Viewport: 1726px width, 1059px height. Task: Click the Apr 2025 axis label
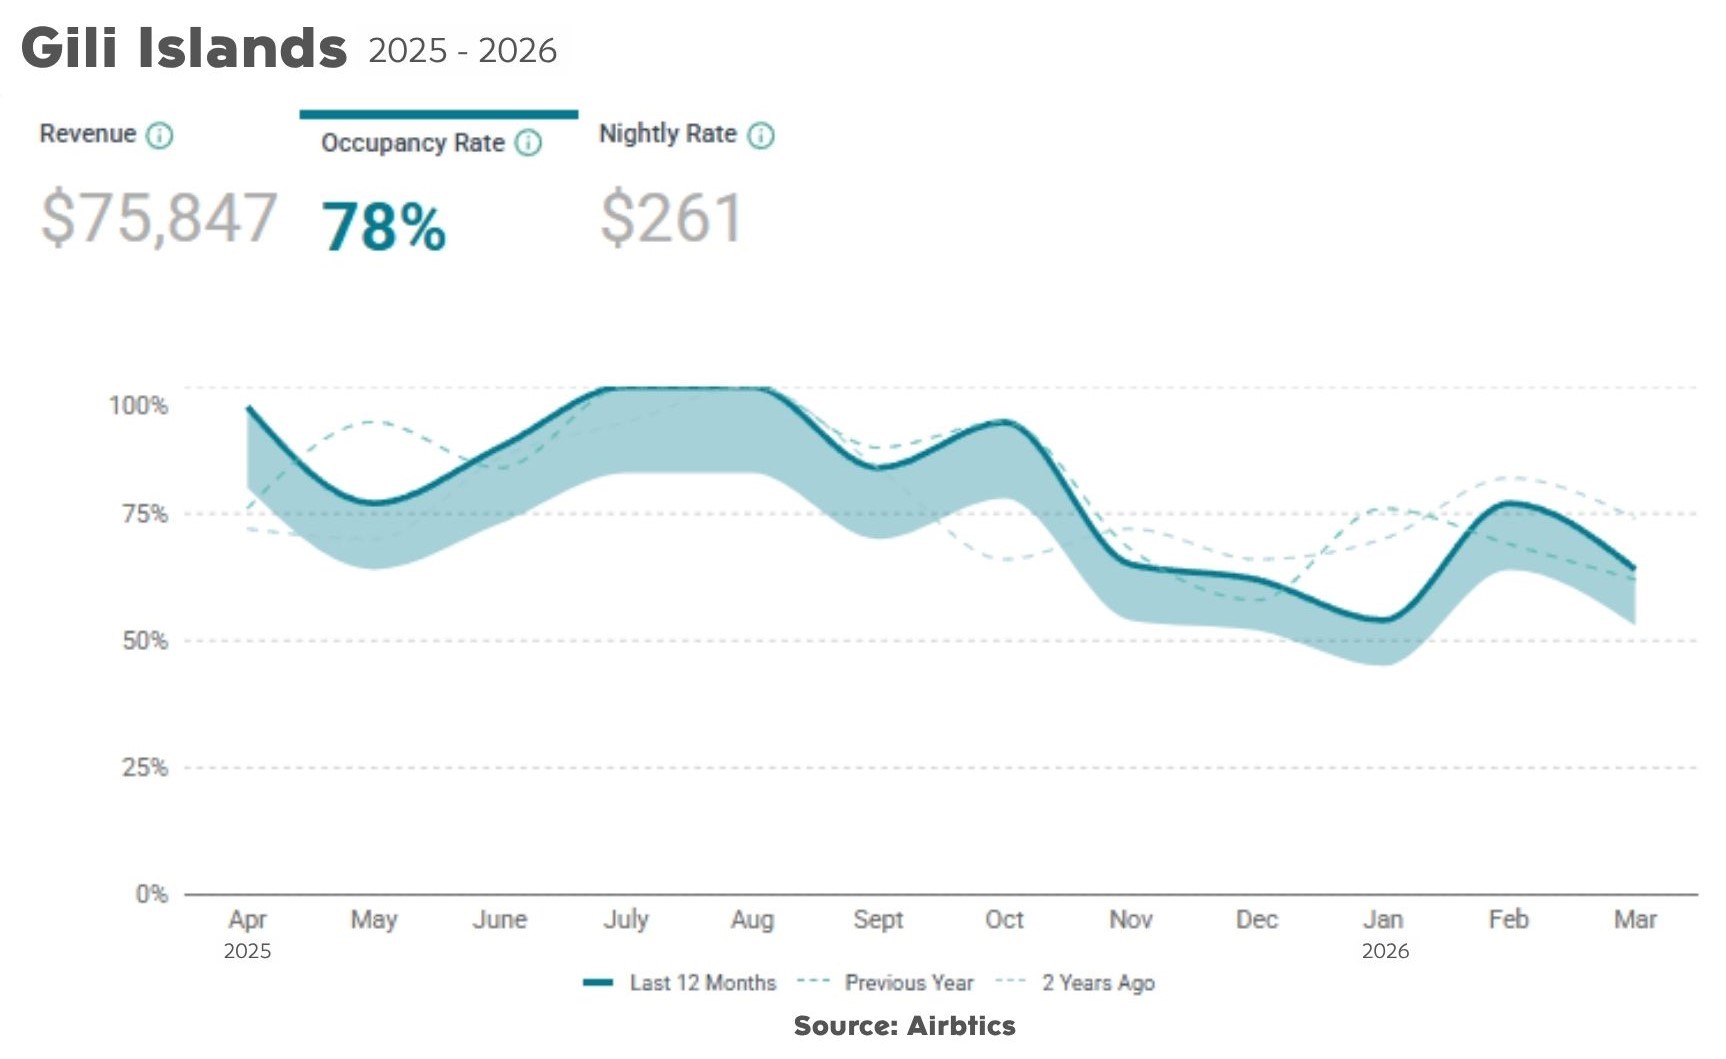pyautogui.click(x=247, y=934)
